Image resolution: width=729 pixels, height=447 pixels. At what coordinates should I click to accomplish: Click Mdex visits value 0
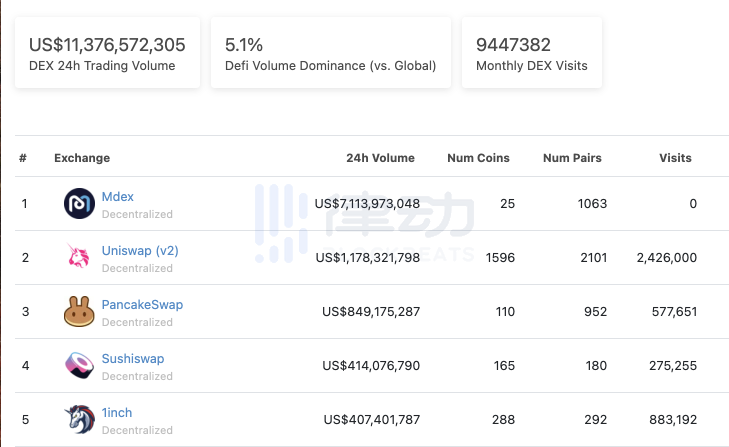coord(693,203)
